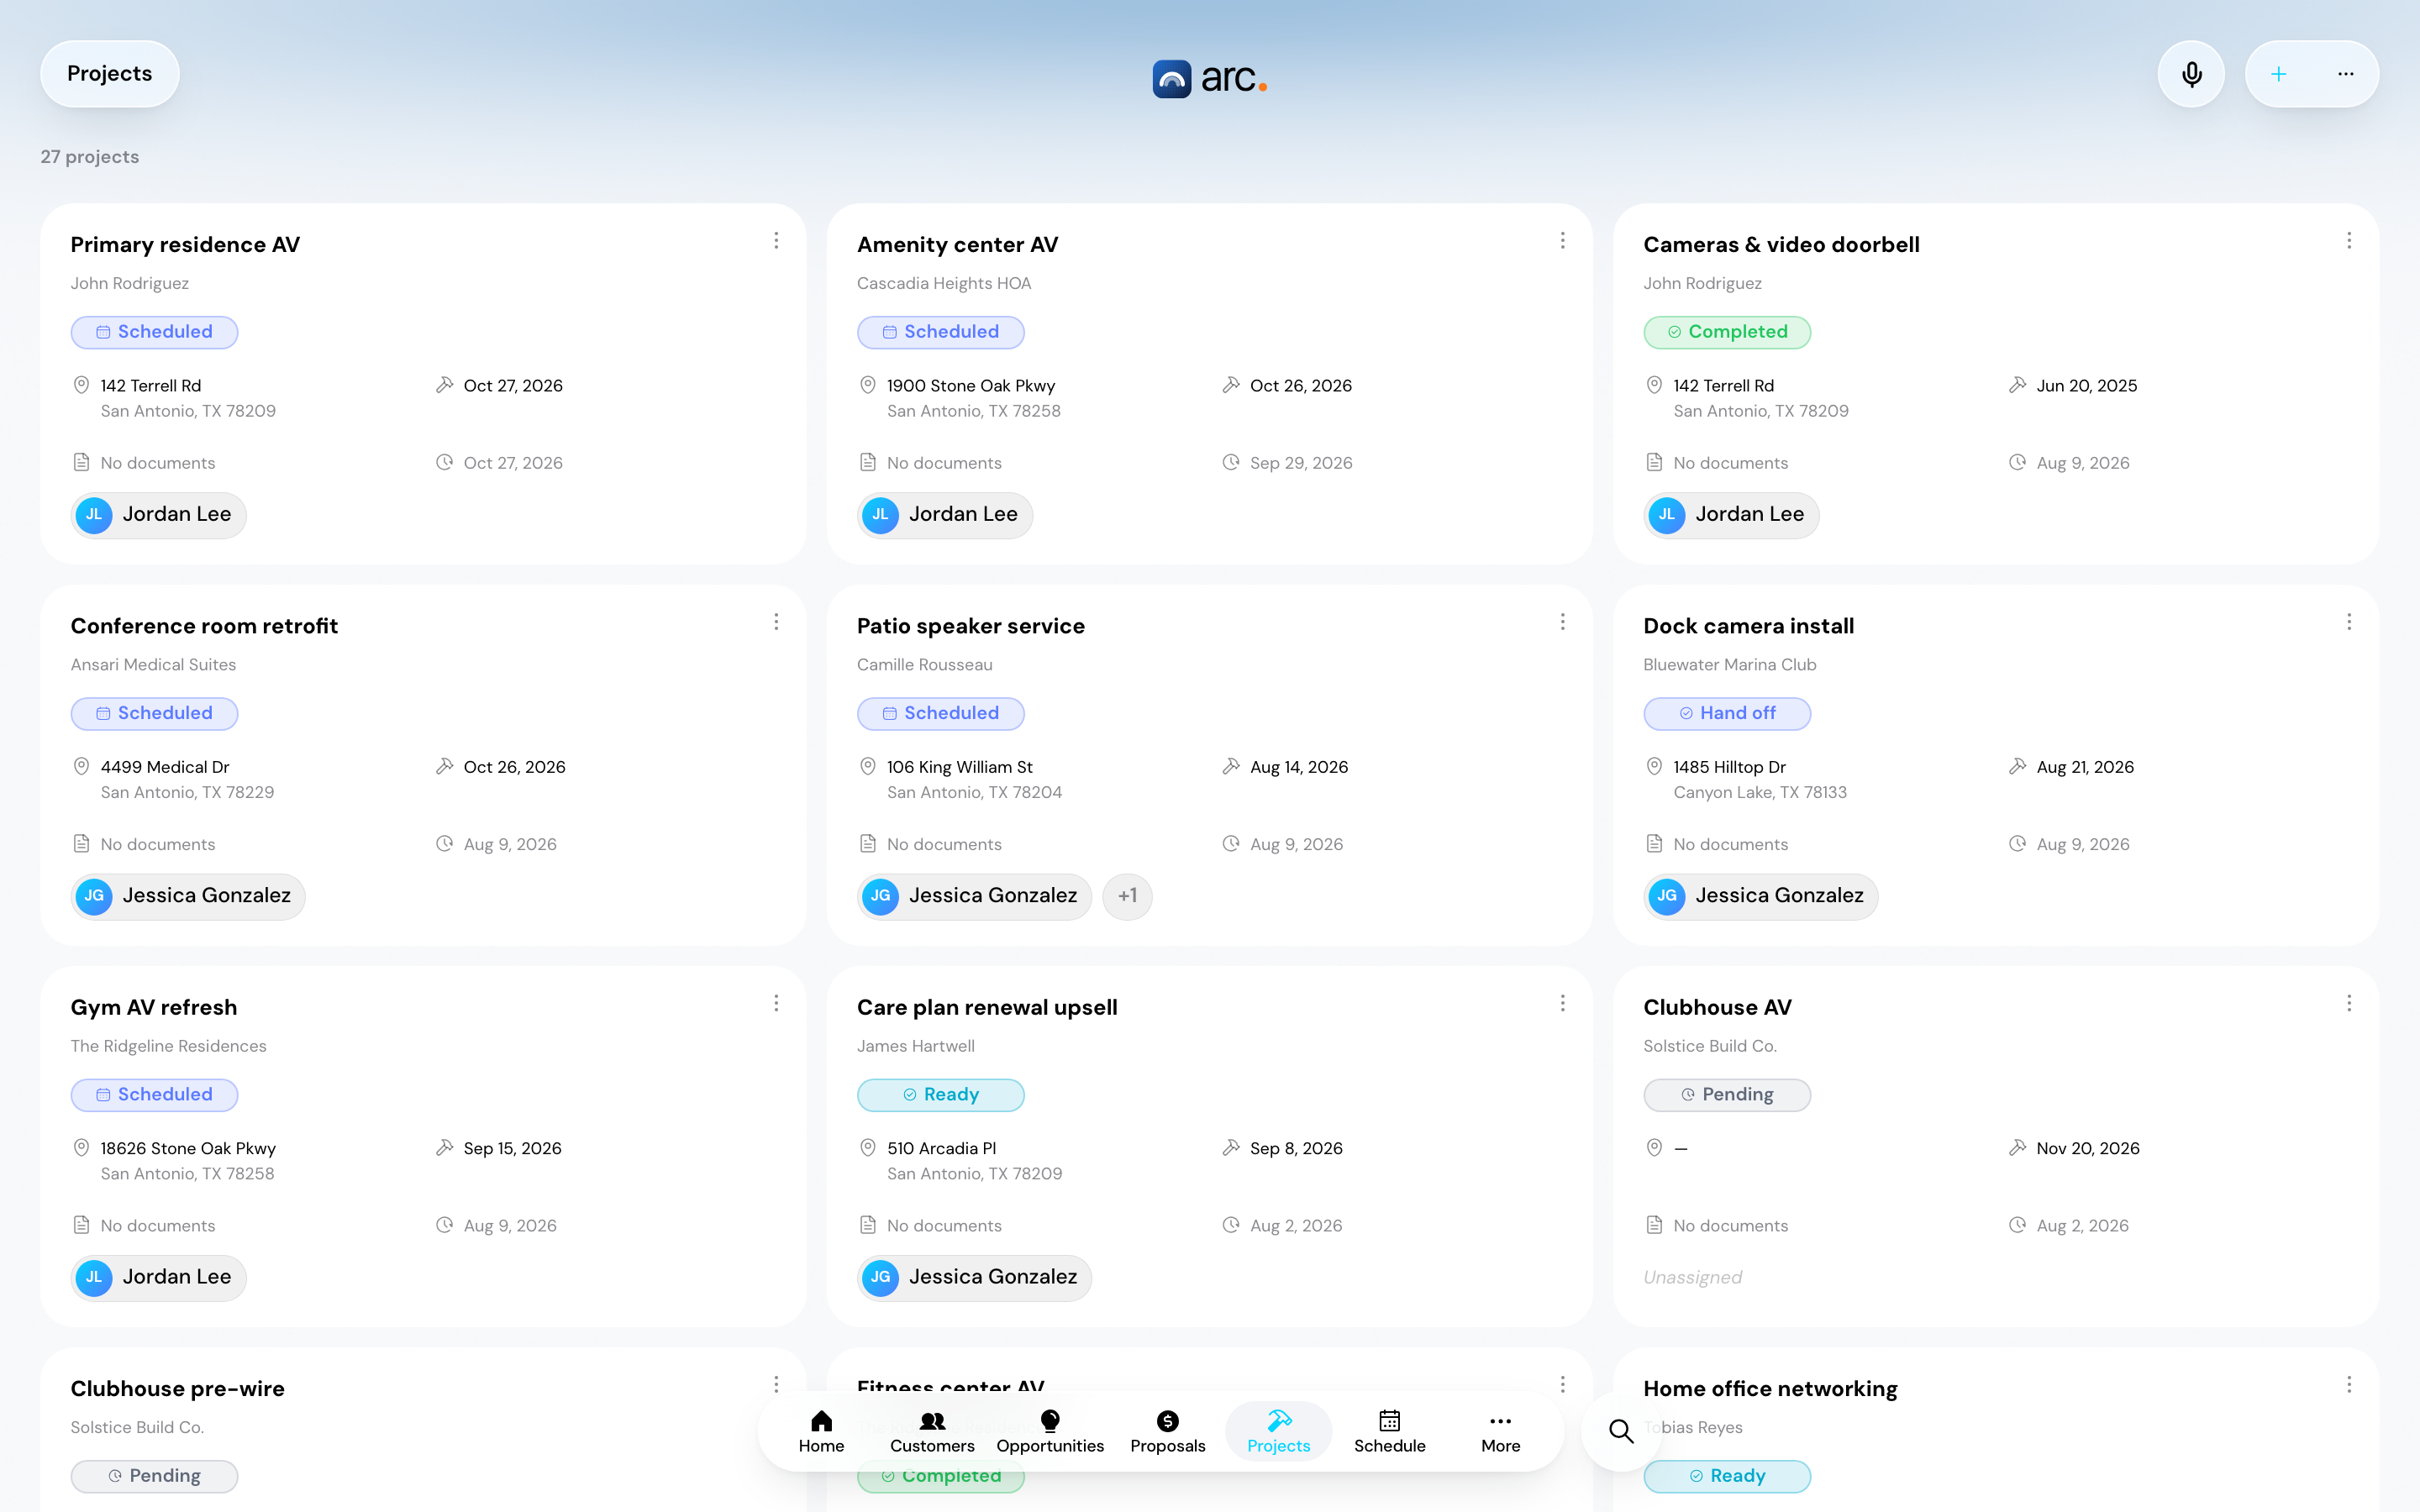Click Jessica Gonzalez chip on Conference room retrofit
The height and width of the screenshot is (1512, 2420).
click(188, 896)
